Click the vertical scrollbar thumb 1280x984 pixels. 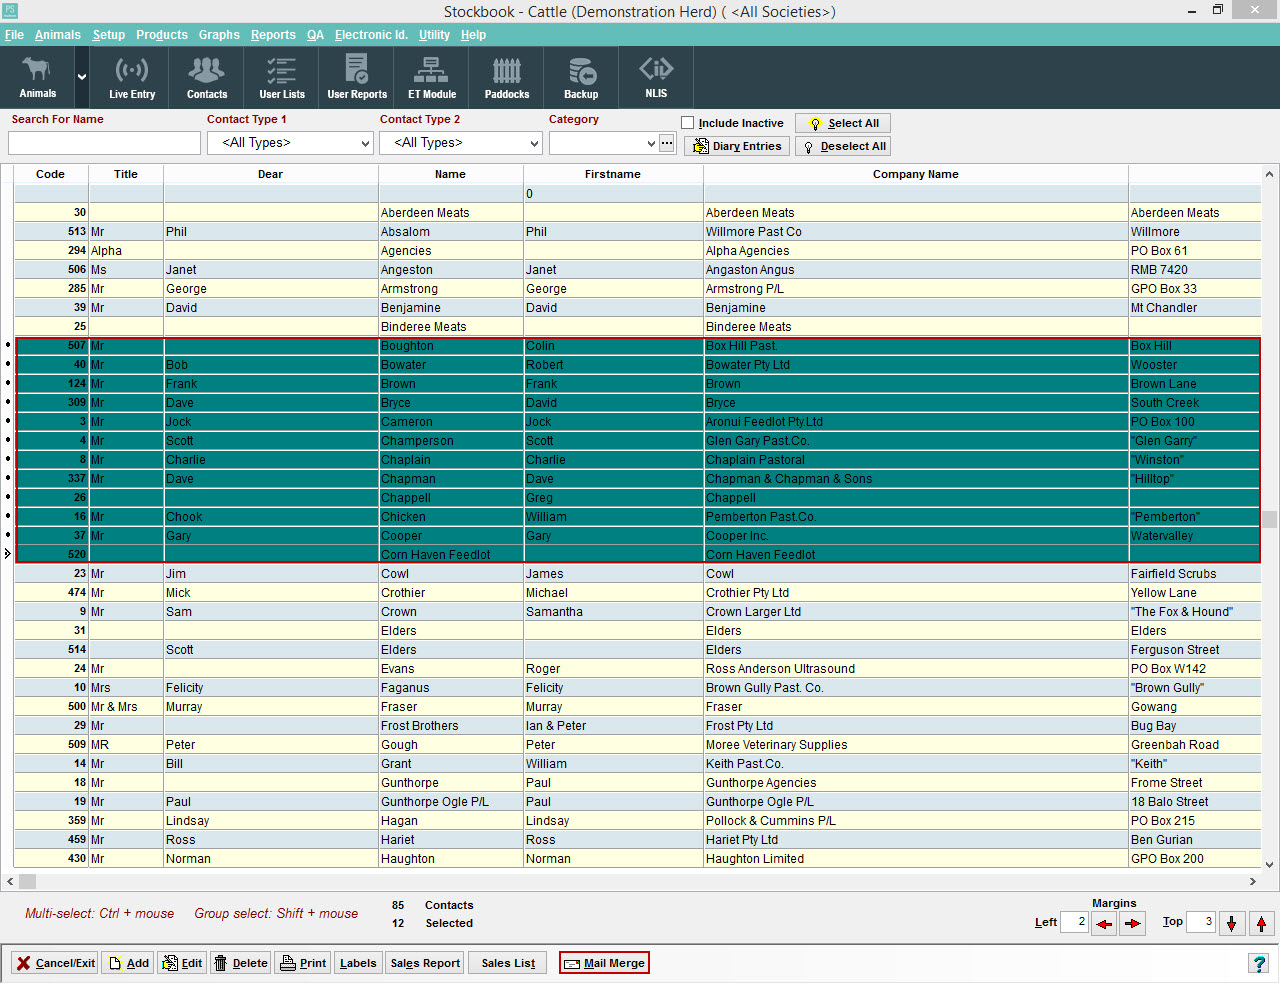pyautogui.click(x=1270, y=519)
